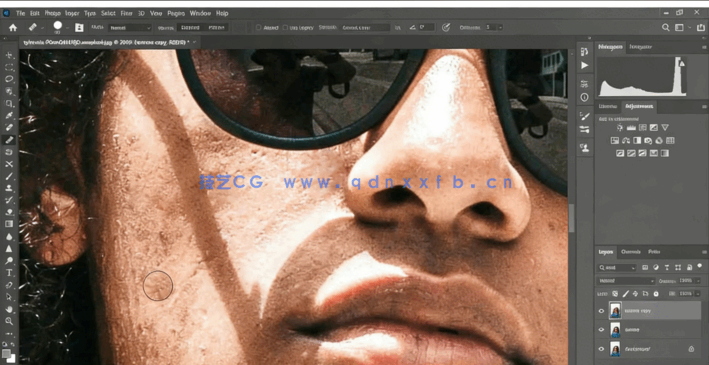Open the Actions panel play icon
The image size is (709, 365).
point(584,65)
